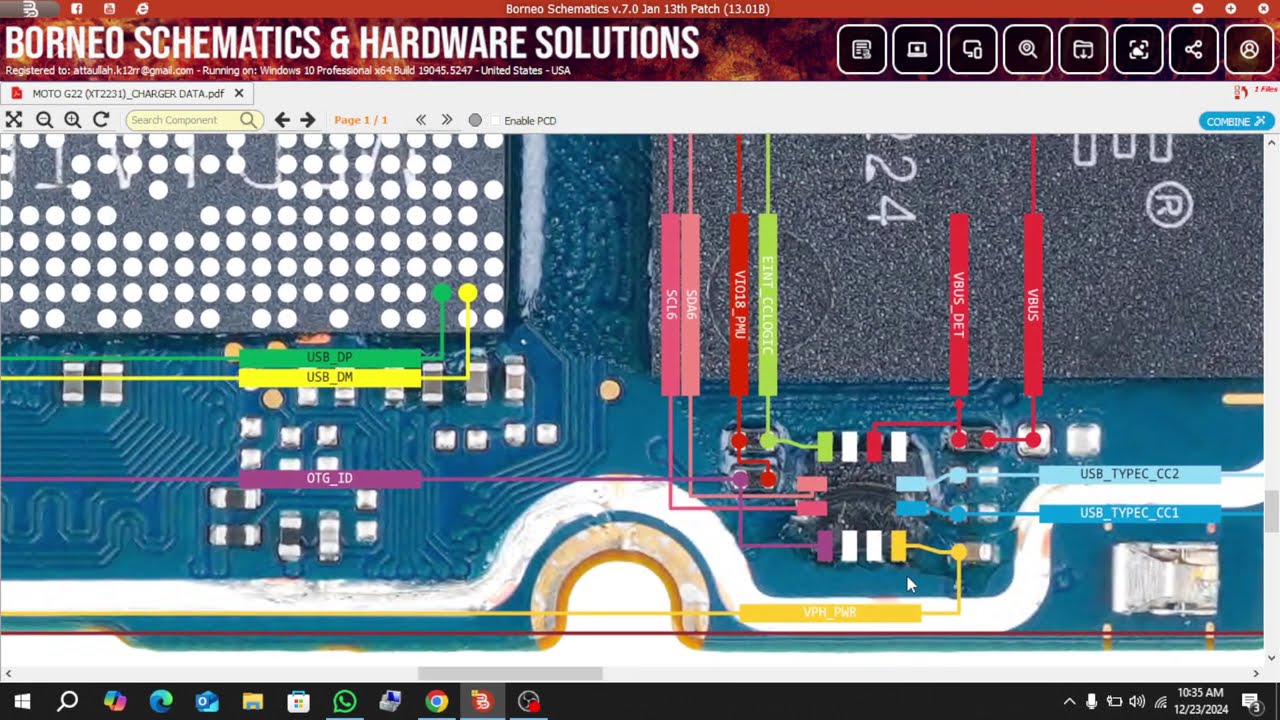Show hidden system tray icons
This screenshot has width=1280, height=720.
click(1069, 701)
